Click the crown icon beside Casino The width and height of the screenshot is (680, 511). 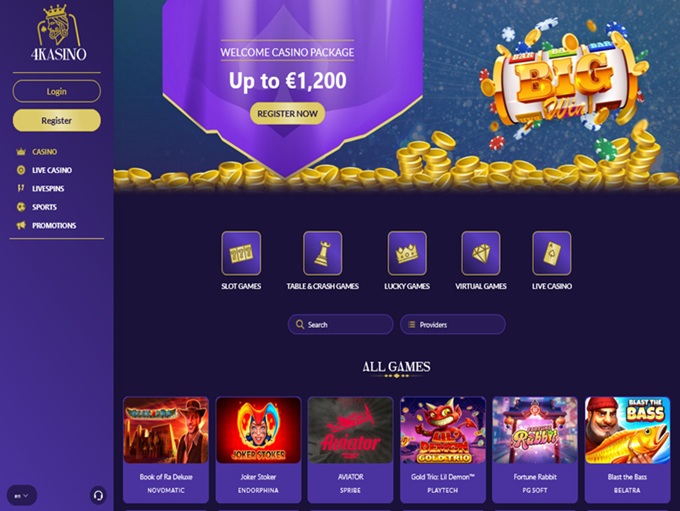(x=21, y=152)
